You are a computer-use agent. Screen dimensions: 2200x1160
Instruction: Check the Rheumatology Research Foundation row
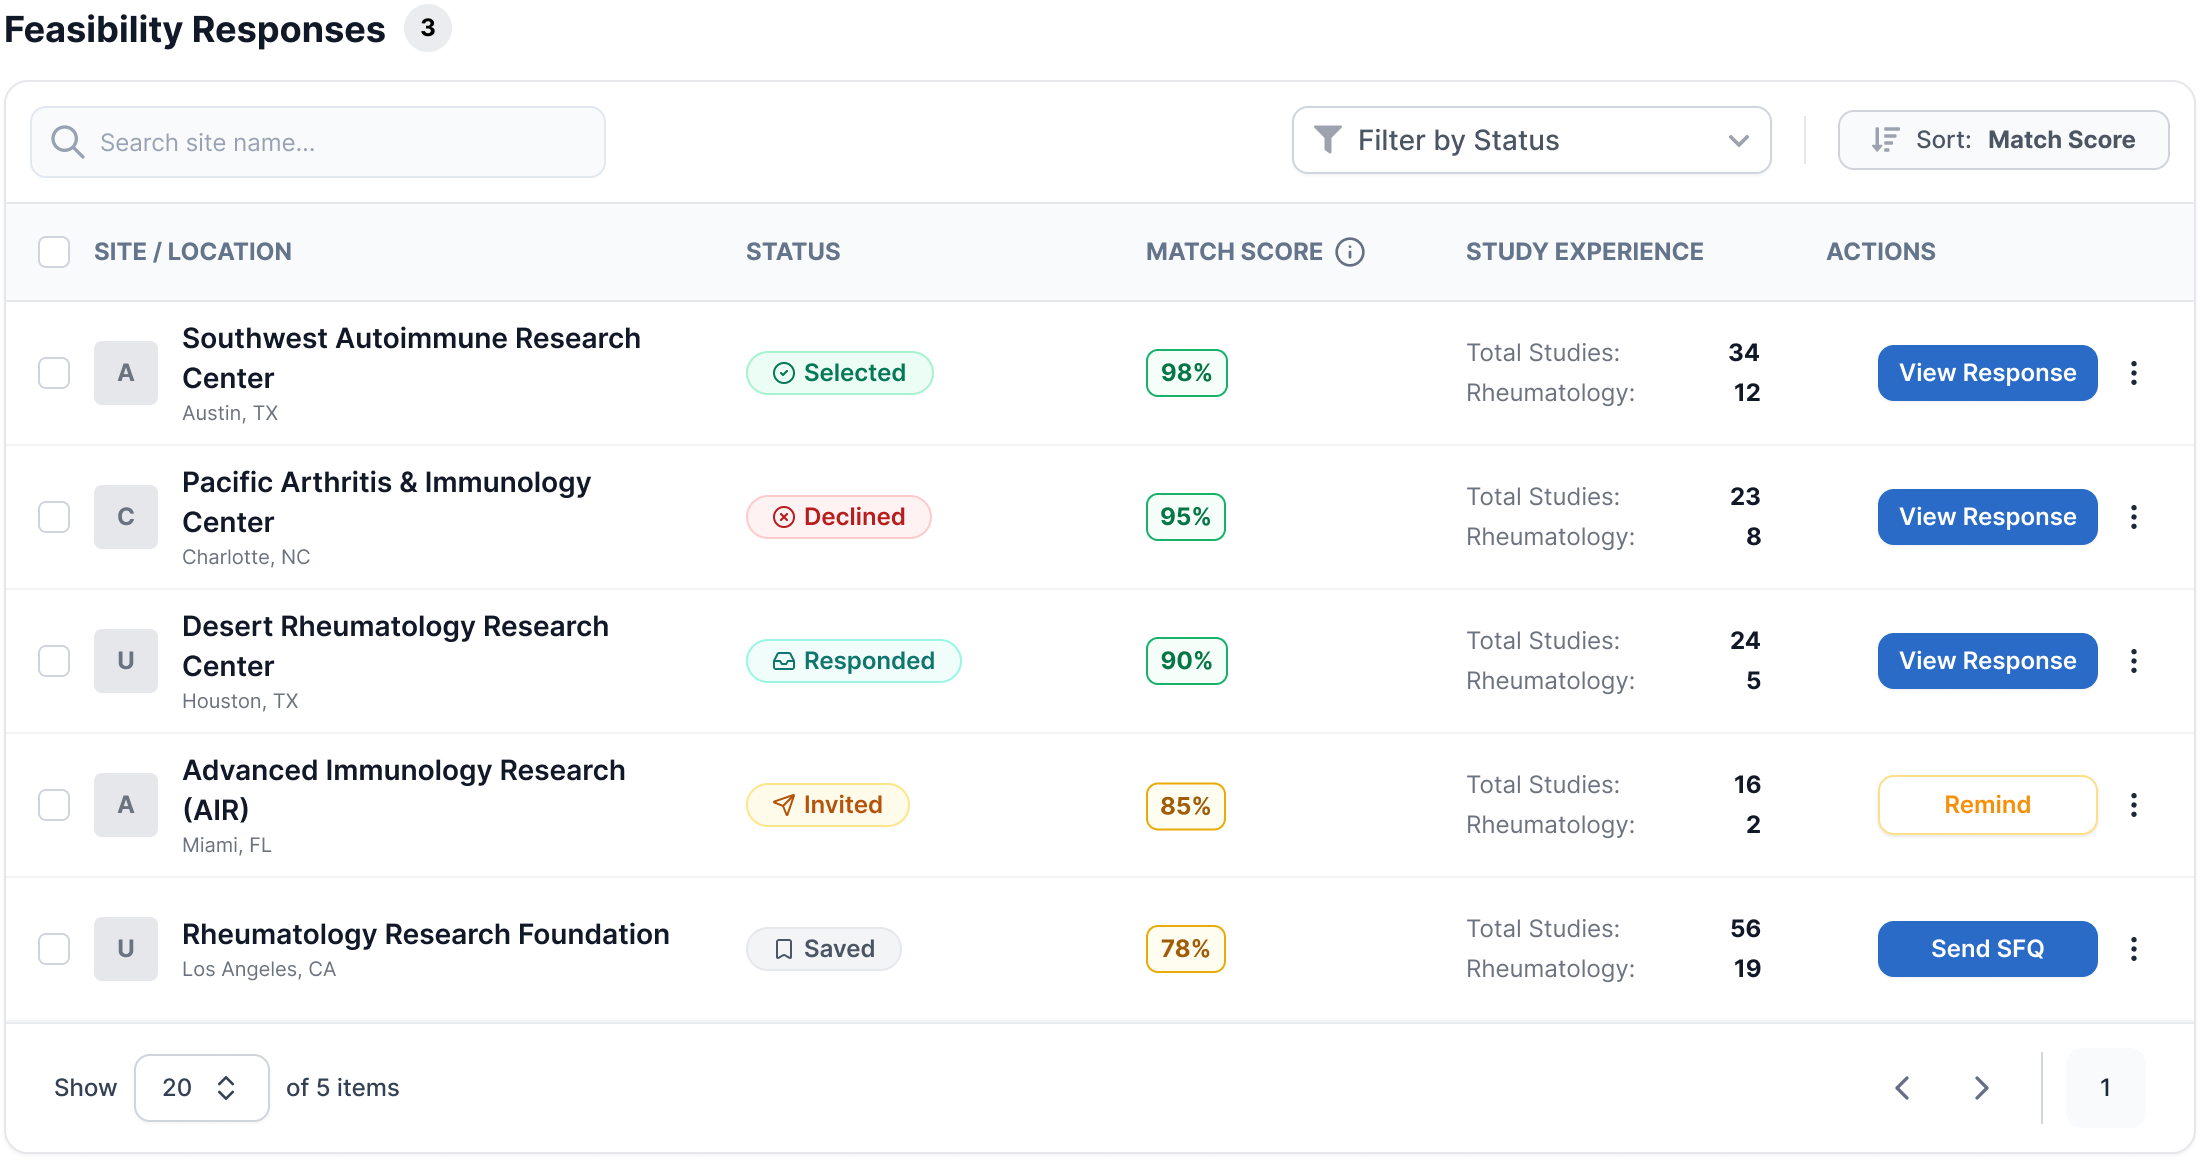coord(54,949)
